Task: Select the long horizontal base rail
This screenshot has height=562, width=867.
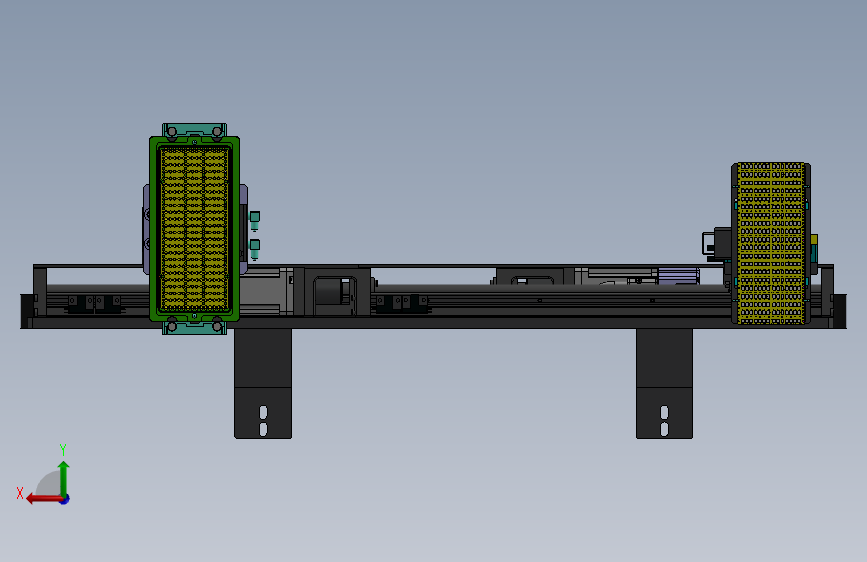Action: 434,322
